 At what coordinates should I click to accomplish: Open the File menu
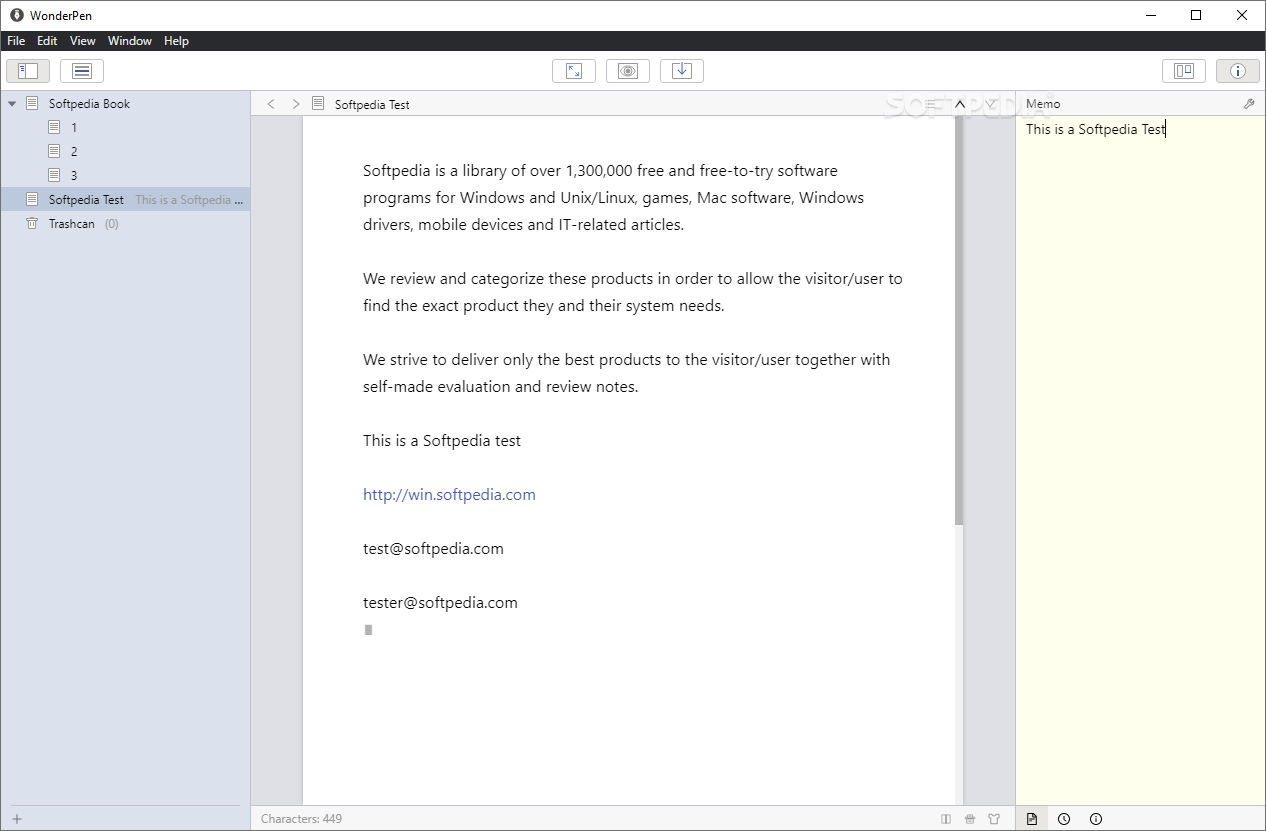(16, 41)
